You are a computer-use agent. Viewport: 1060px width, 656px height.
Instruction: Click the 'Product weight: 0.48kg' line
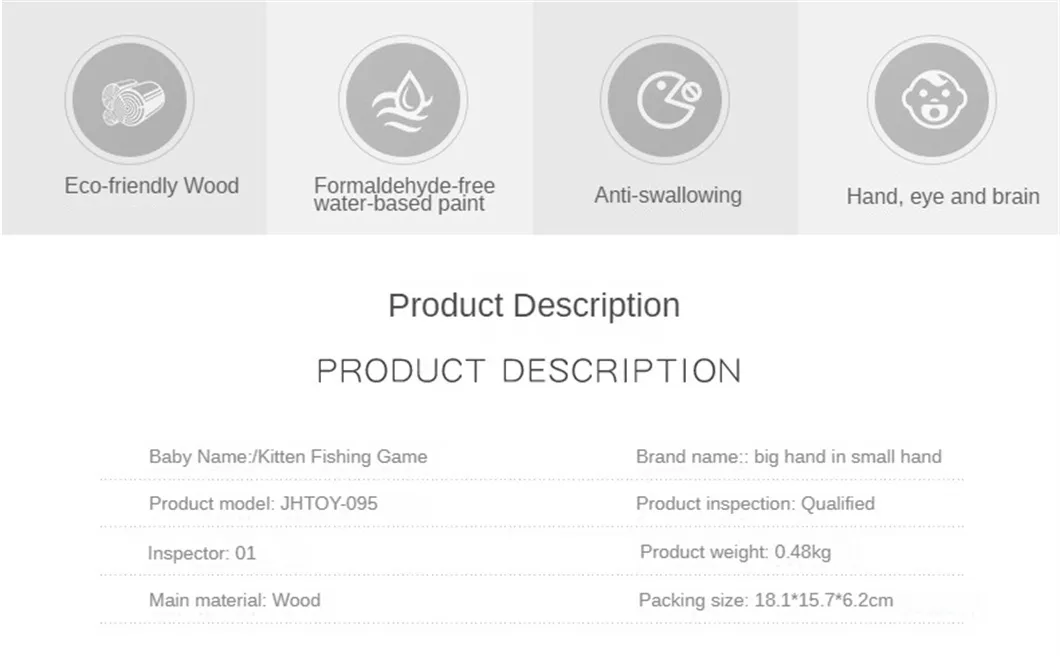[x=735, y=552]
